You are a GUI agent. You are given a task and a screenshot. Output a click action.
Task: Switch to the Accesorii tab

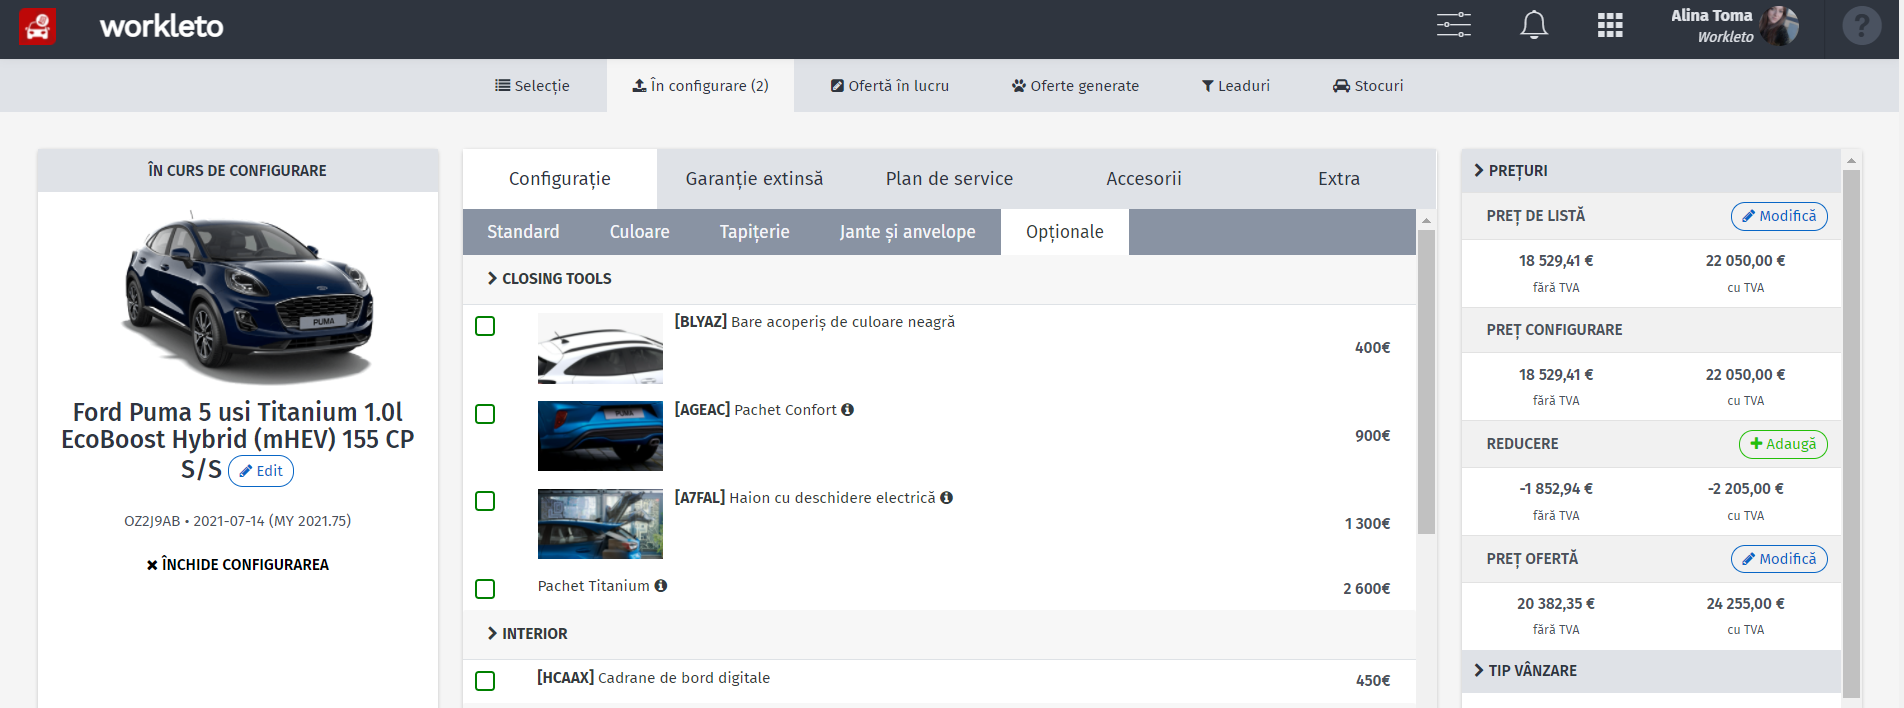[x=1144, y=179]
